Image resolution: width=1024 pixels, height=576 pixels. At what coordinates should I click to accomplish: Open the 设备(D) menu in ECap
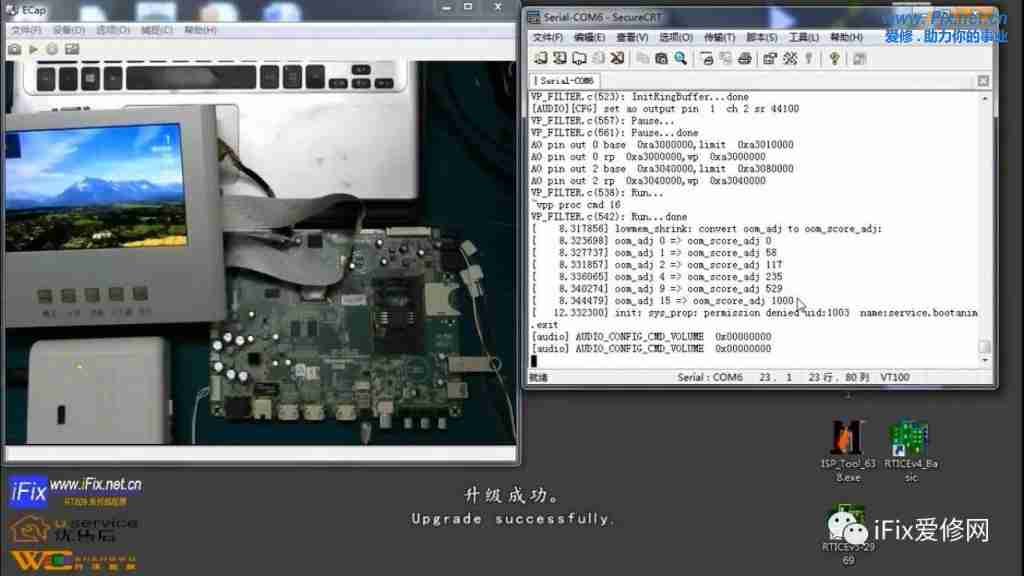pos(69,30)
